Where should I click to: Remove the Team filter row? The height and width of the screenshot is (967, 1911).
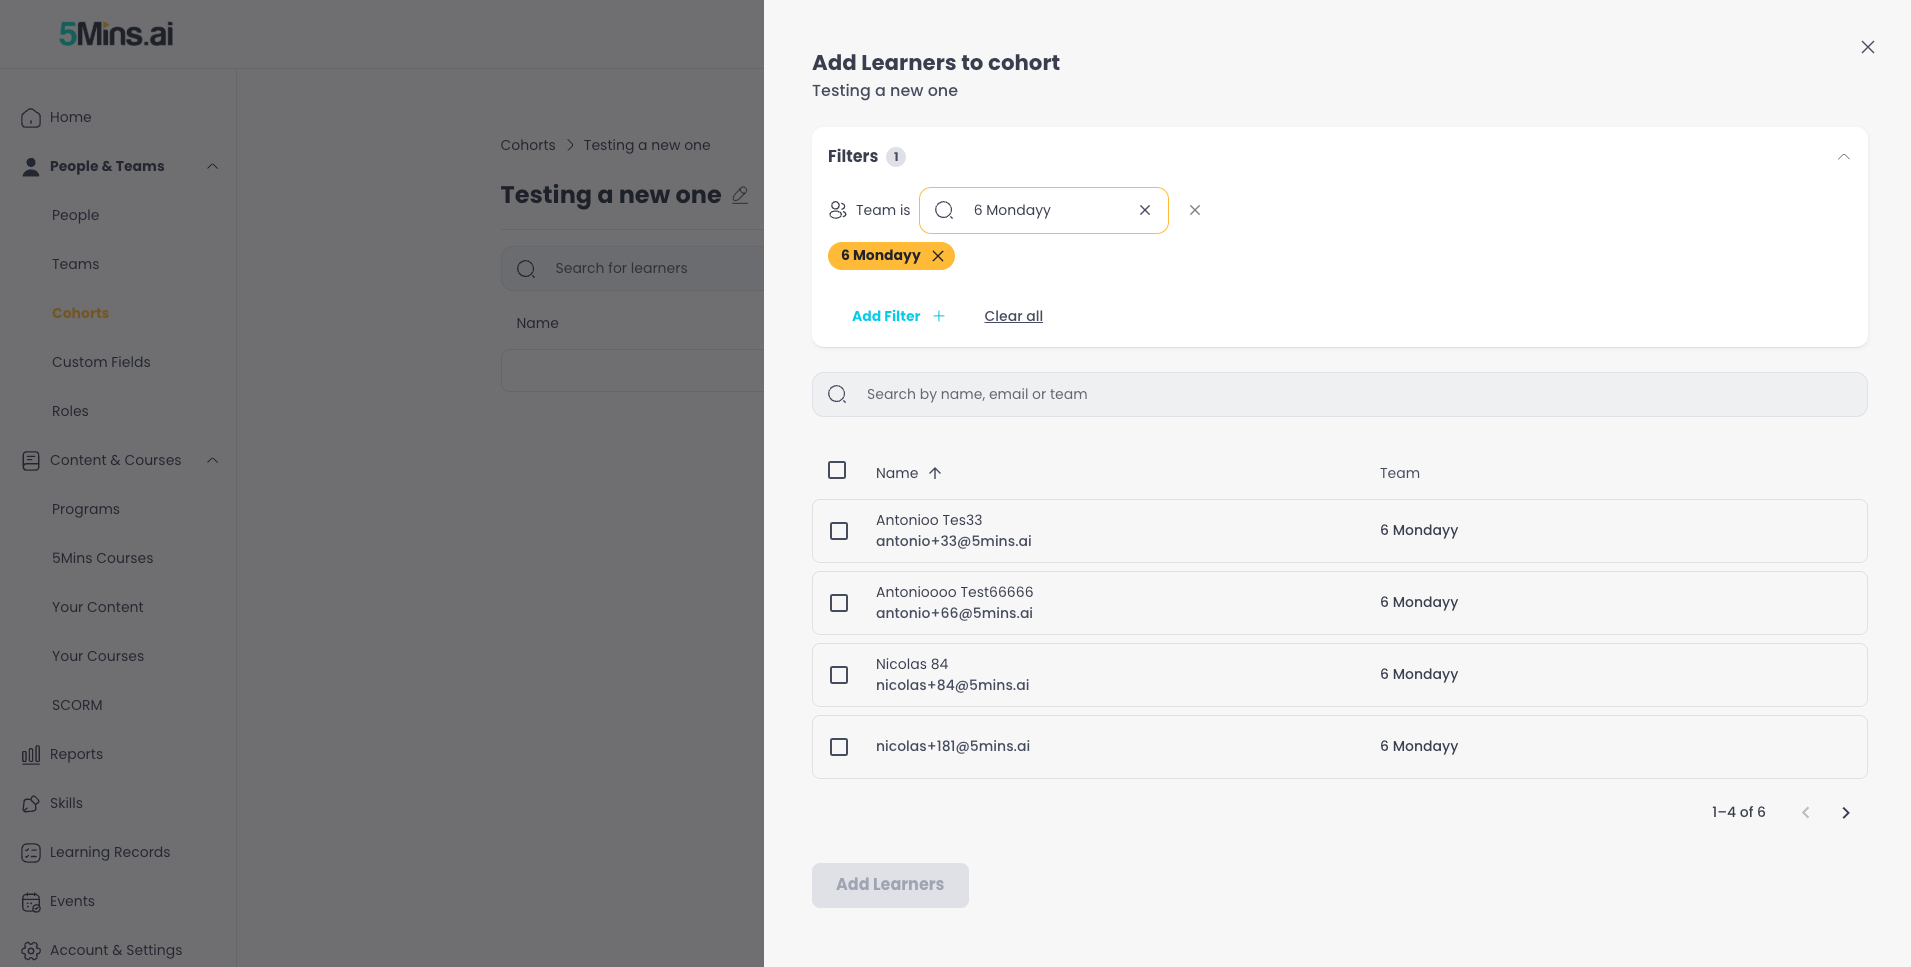click(x=1195, y=210)
